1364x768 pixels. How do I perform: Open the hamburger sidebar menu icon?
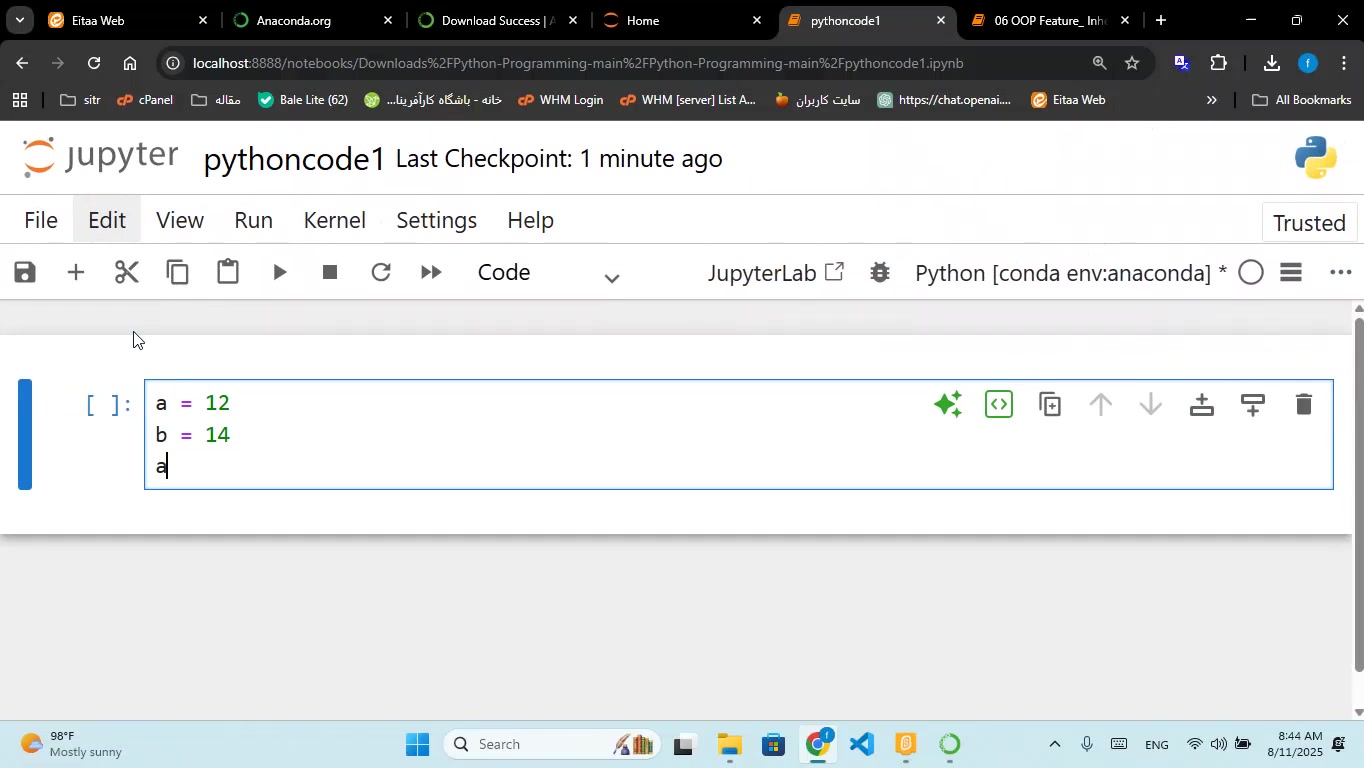click(x=1291, y=272)
